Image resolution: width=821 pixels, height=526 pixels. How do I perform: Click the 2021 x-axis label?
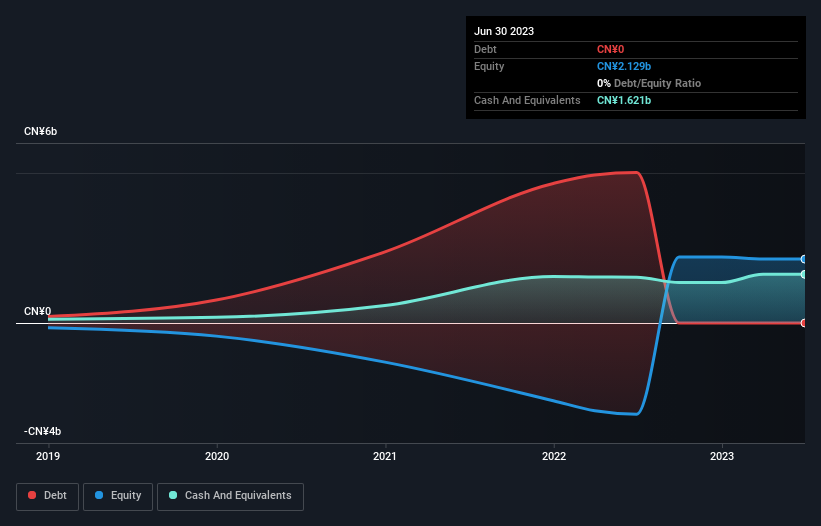(x=385, y=456)
